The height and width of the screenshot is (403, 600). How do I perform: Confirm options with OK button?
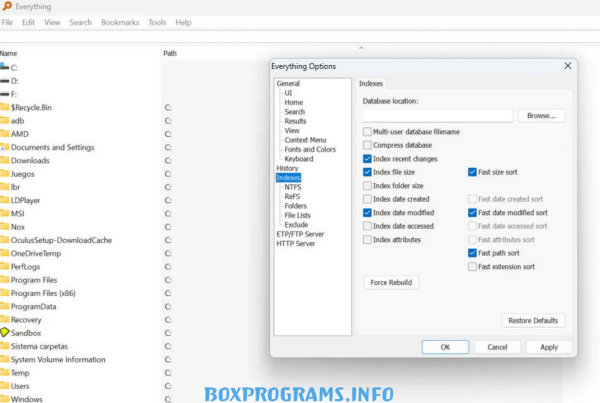445,347
